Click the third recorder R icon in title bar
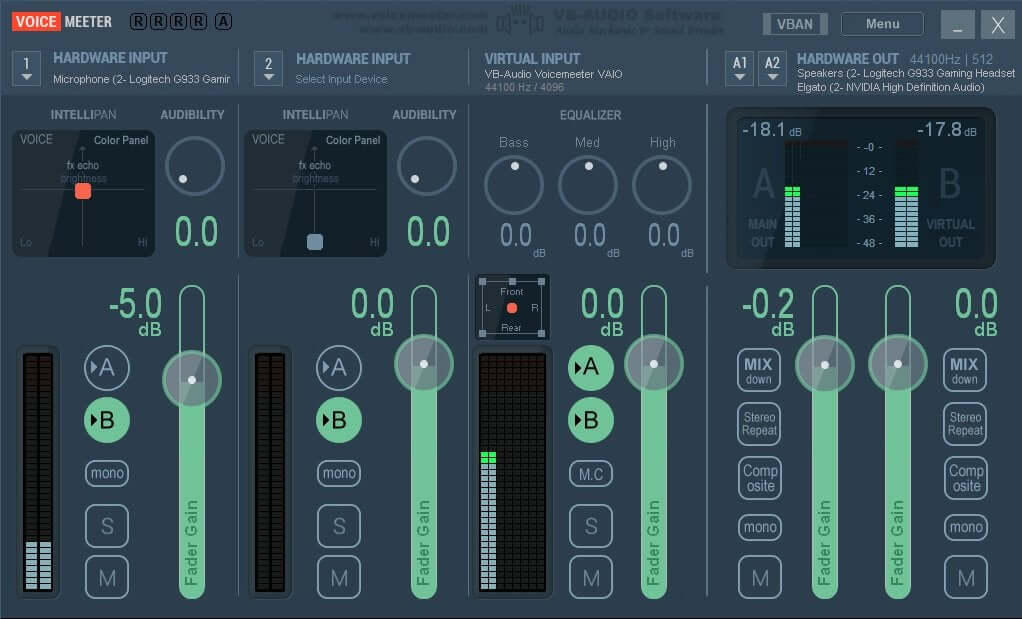This screenshot has height=619, width=1022. (x=178, y=22)
